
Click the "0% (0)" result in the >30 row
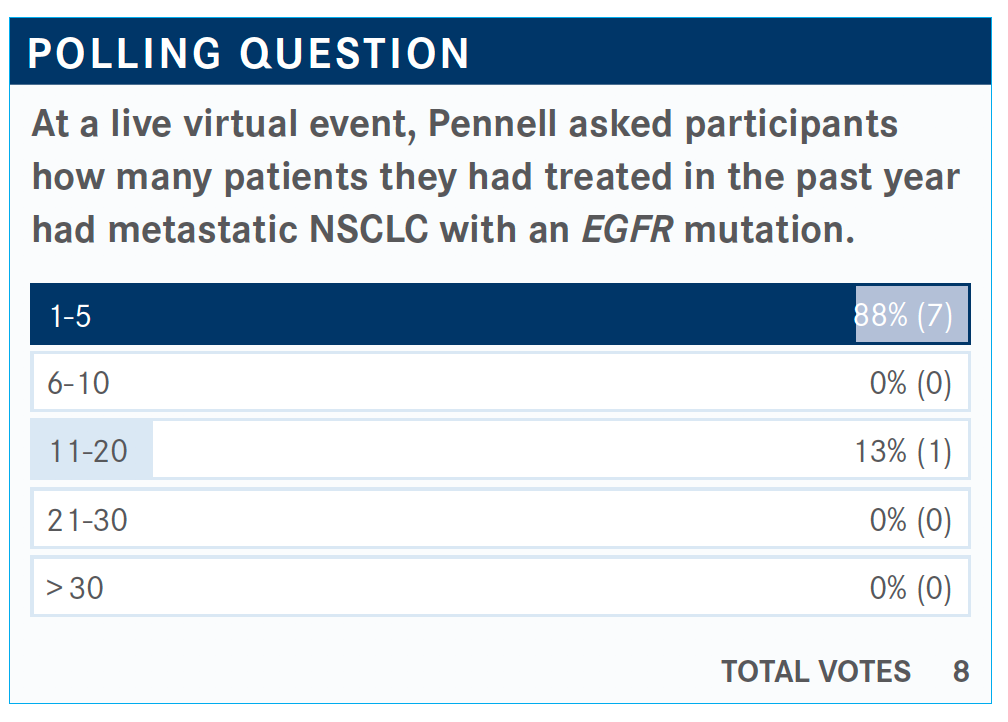(910, 587)
